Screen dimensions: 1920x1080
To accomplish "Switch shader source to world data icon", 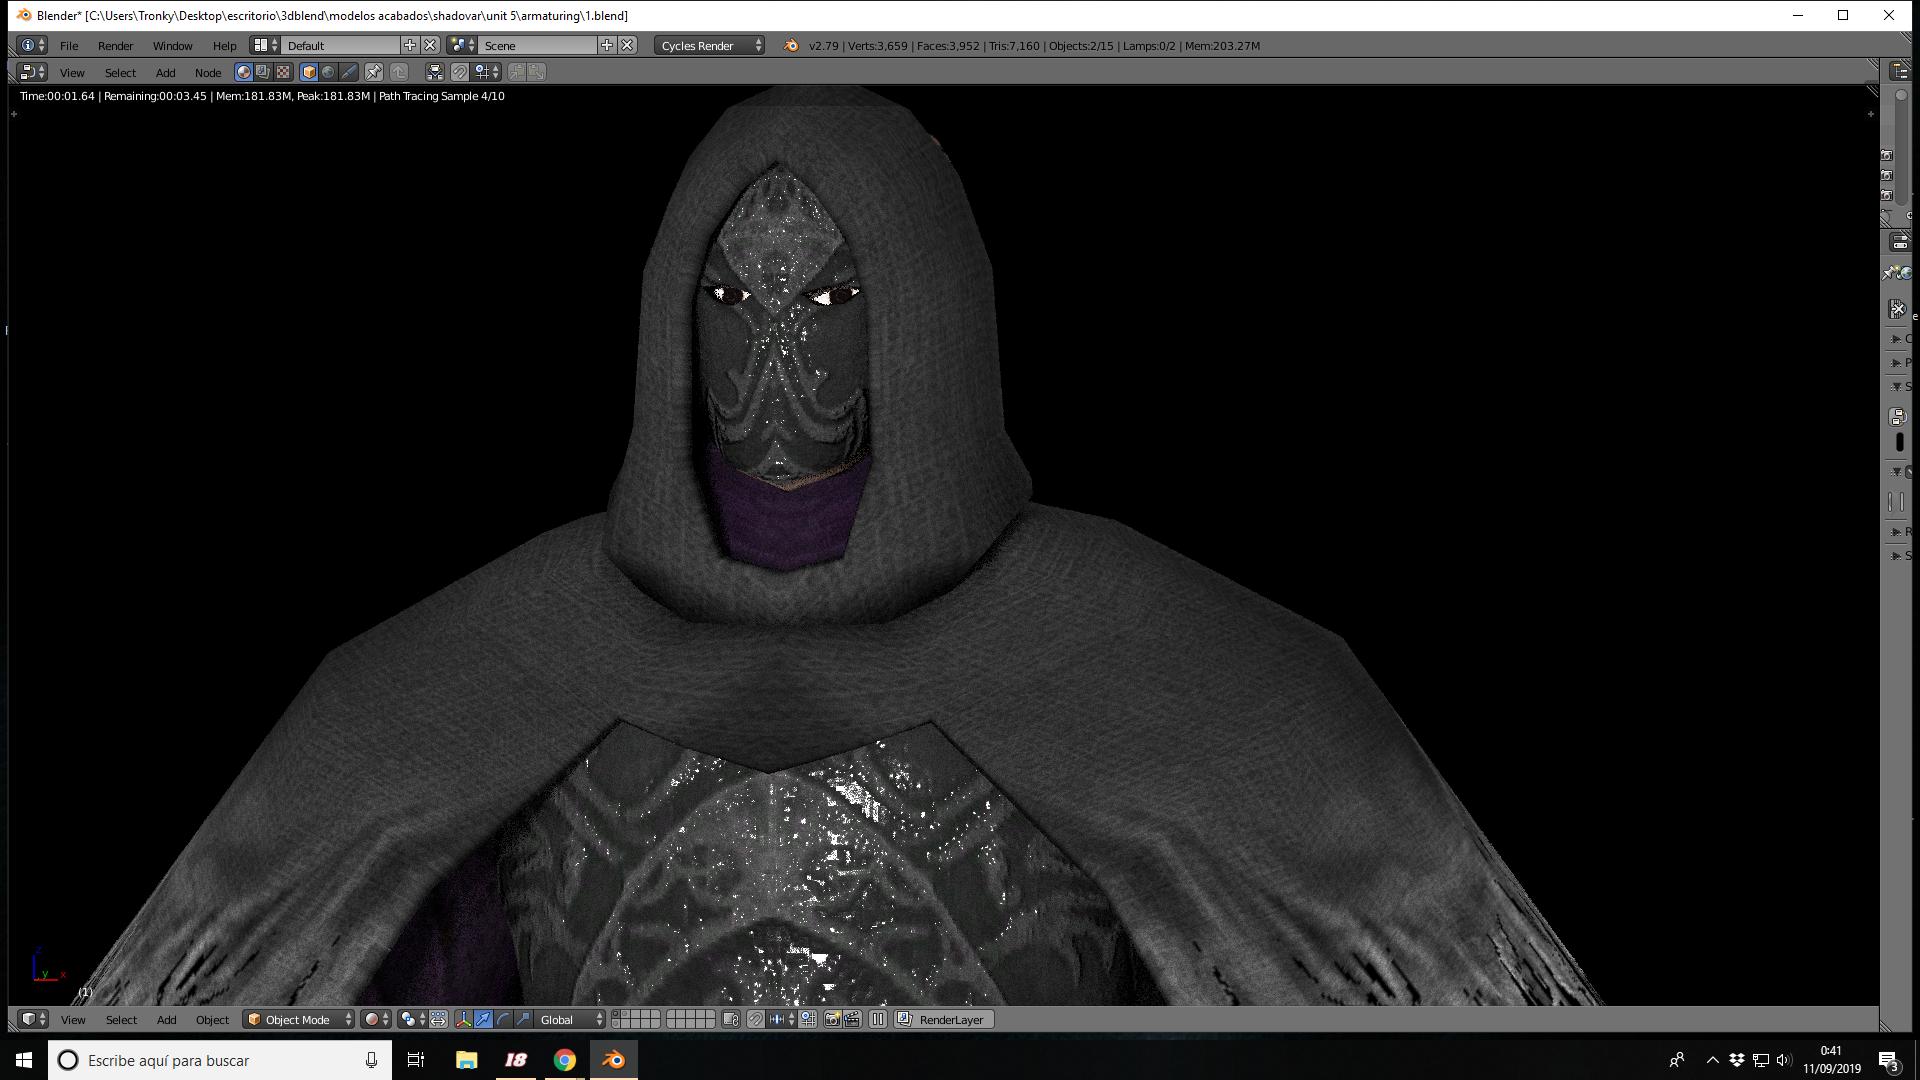I will (328, 72).
